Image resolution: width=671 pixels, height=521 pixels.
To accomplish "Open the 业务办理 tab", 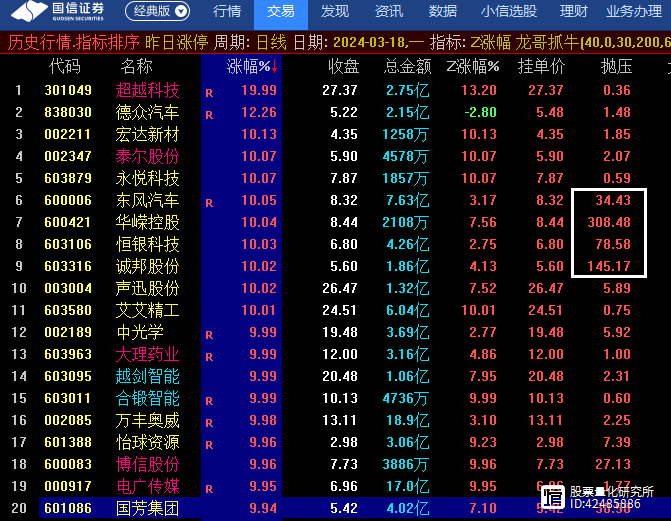I will pyautogui.click(x=634, y=12).
